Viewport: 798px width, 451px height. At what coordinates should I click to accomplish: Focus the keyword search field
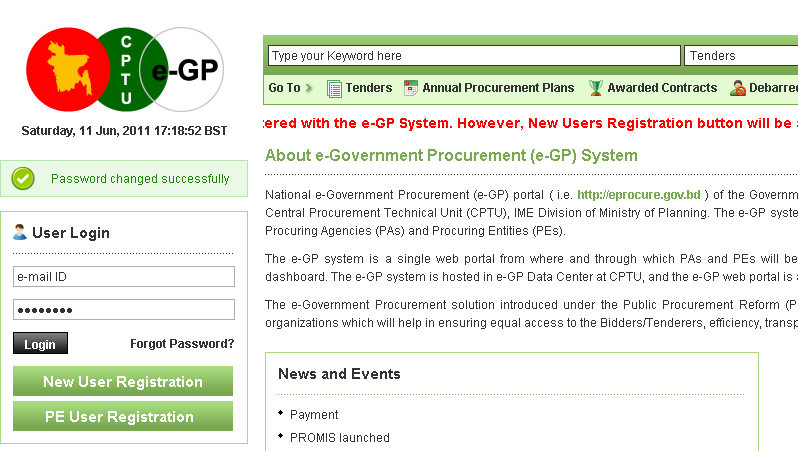click(x=474, y=55)
